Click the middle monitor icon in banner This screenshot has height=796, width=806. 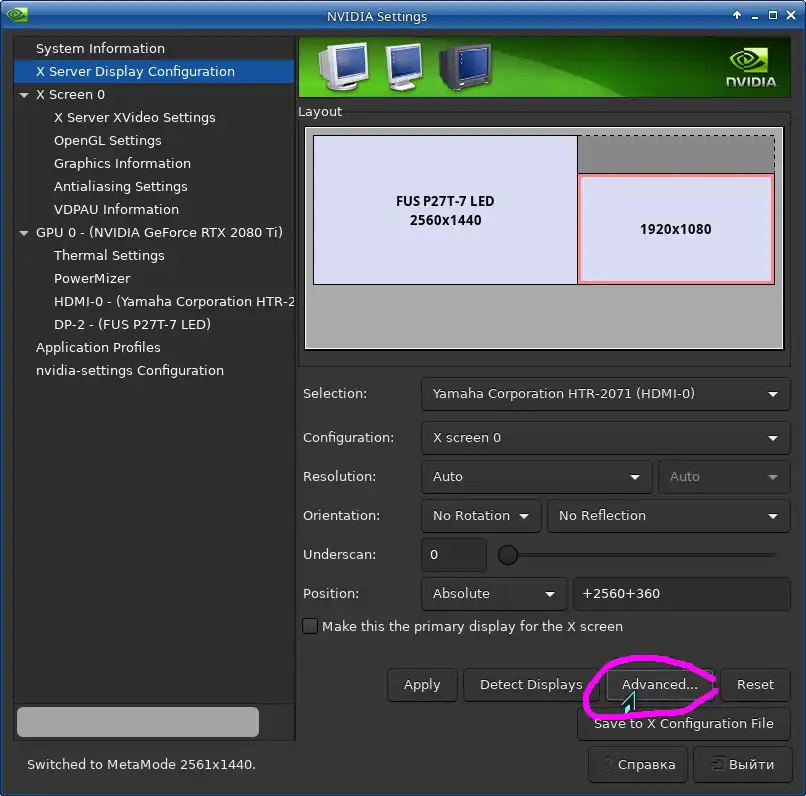tap(404, 67)
